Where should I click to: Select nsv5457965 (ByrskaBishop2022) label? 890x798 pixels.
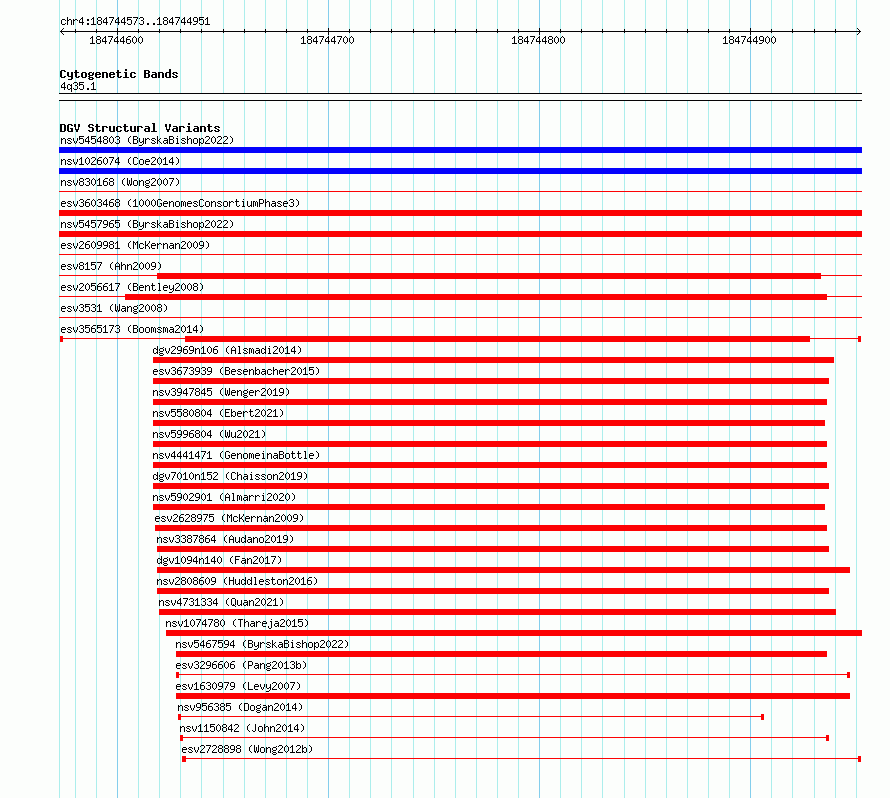point(147,224)
